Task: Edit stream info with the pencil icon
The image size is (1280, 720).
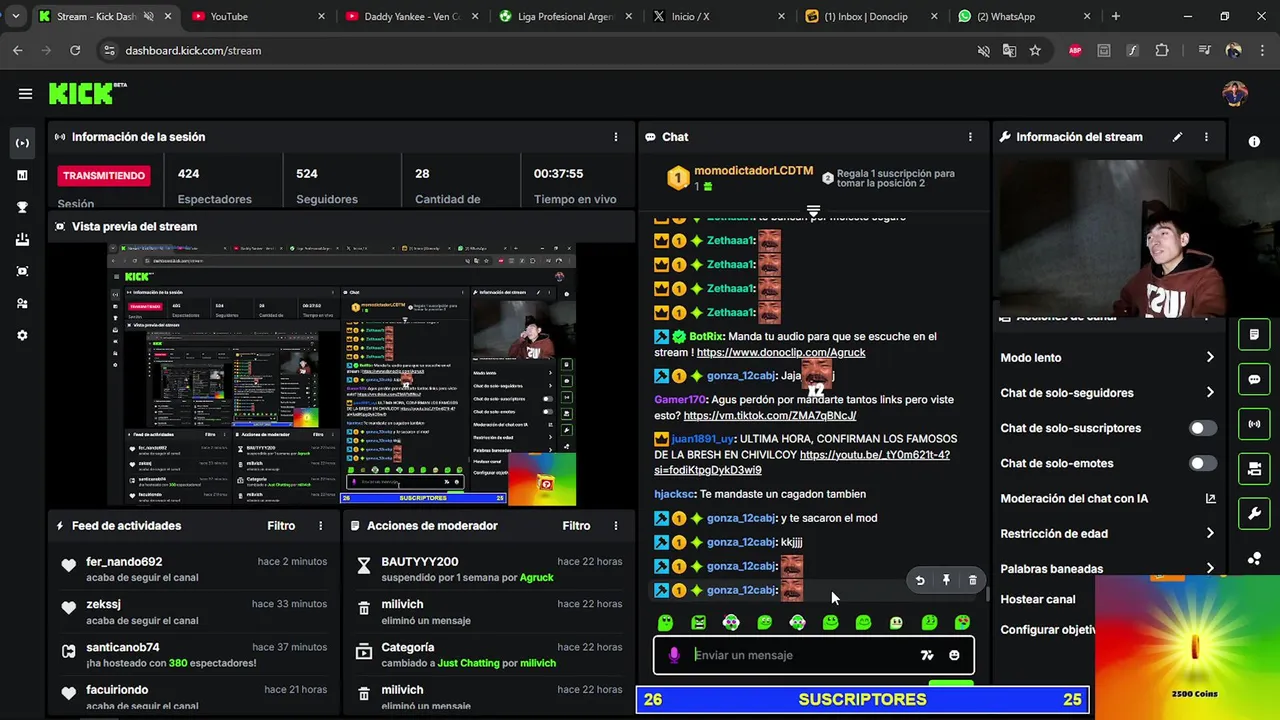Action: click(x=1177, y=137)
